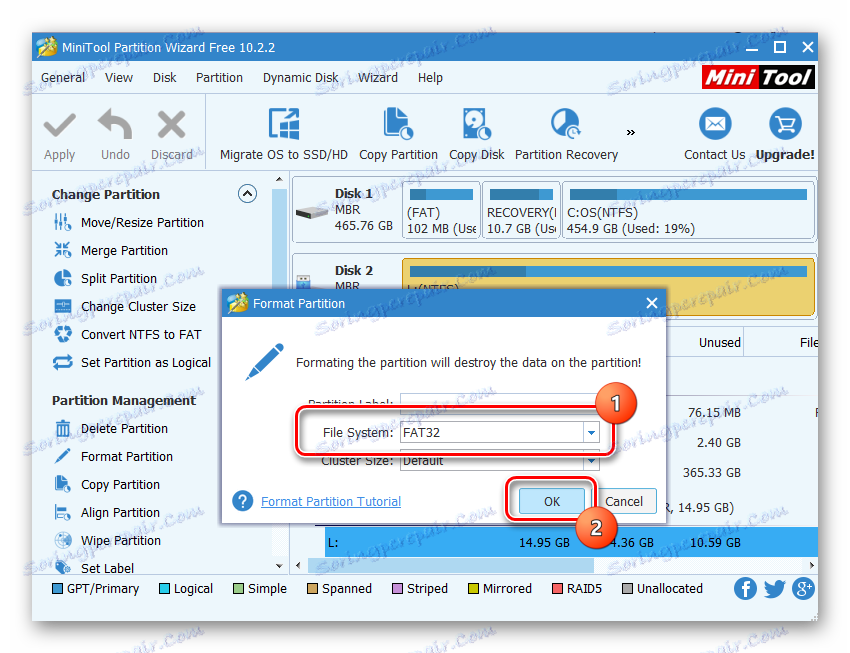
Task: Open the Wizard menu
Action: (378, 77)
